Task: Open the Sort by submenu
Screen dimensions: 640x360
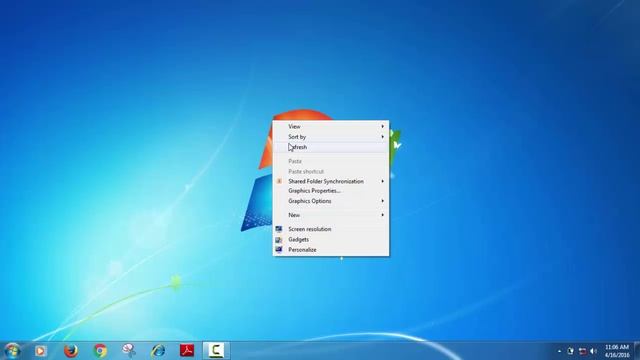Action: pyautogui.click(x=331, y=137)
